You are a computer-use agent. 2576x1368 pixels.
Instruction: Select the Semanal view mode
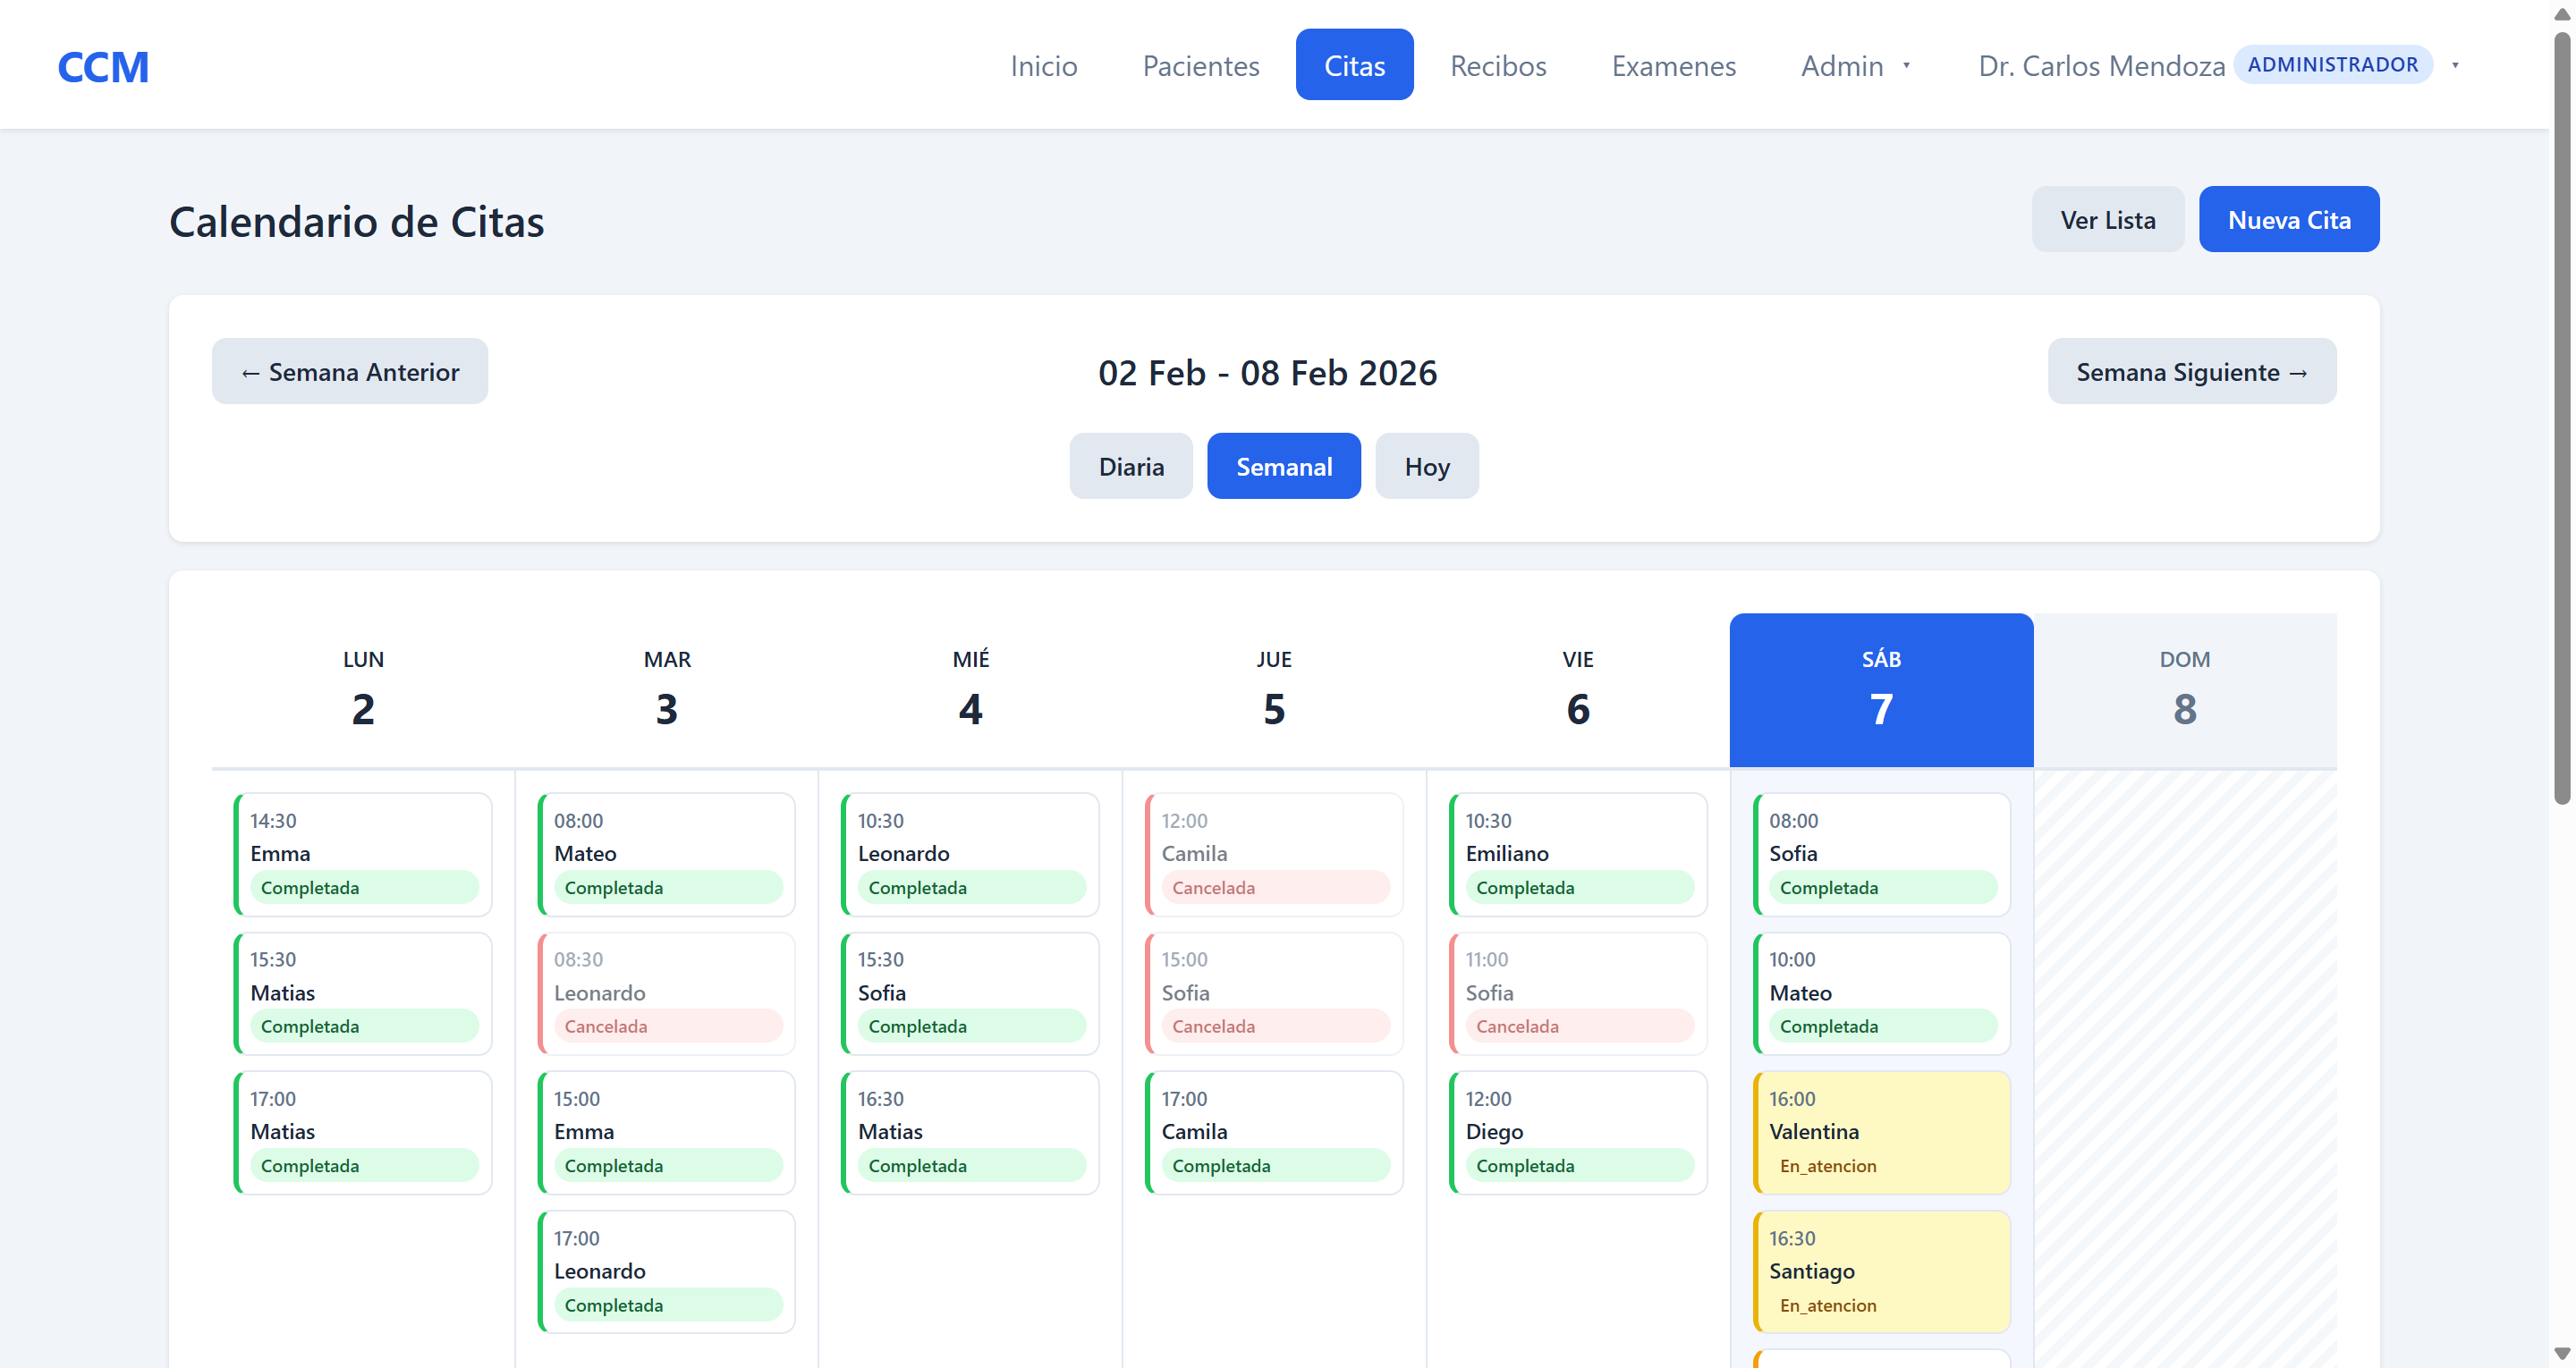tap(1284, 466)
